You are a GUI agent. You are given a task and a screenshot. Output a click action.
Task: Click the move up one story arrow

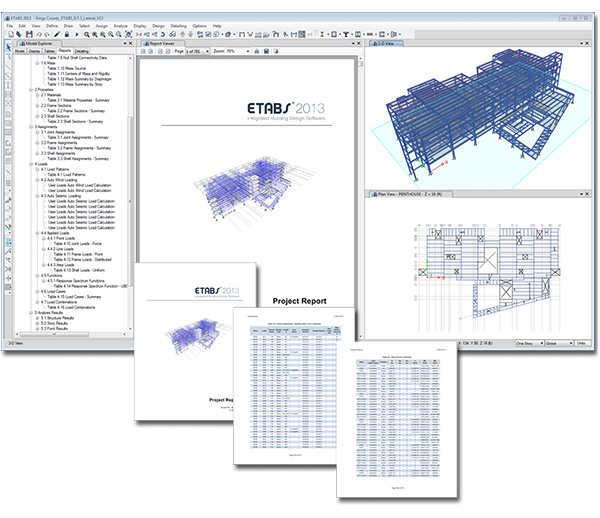pos(183,34)
